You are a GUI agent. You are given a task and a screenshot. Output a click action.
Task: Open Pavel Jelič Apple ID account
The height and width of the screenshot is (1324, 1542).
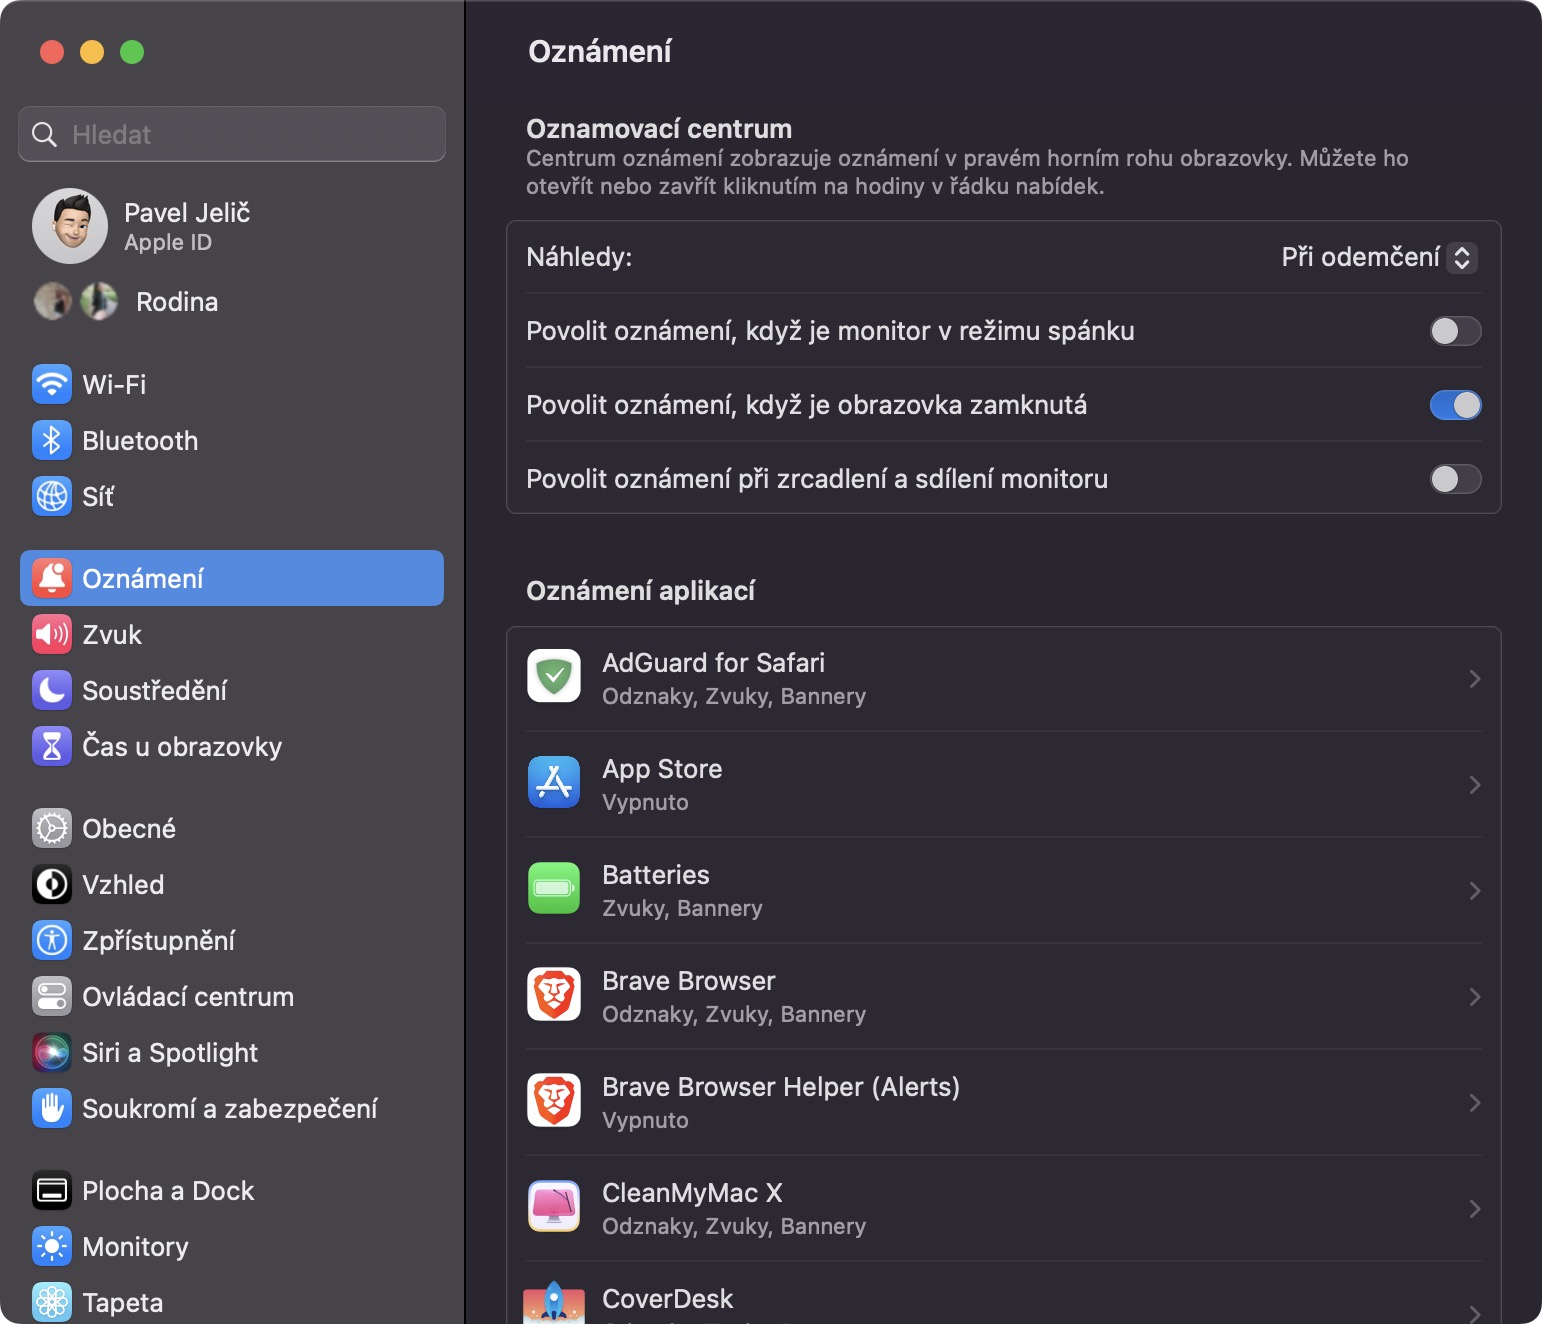click(186, 226)
